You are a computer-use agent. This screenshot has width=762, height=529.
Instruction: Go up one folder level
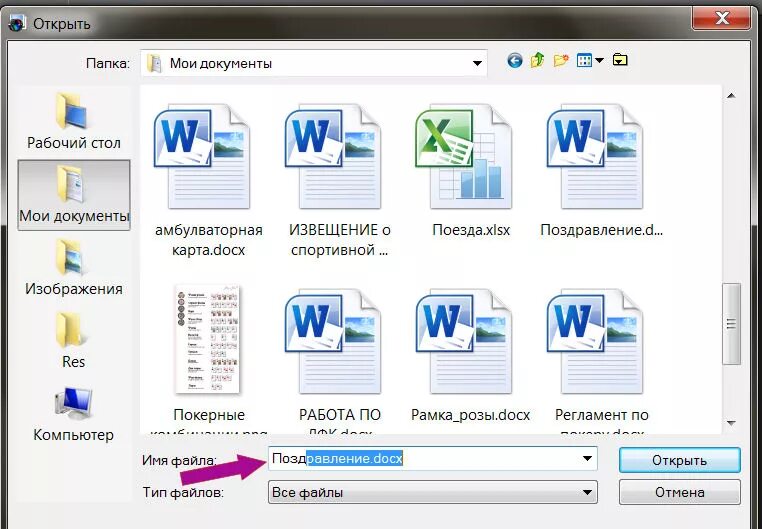coord(537,61)
